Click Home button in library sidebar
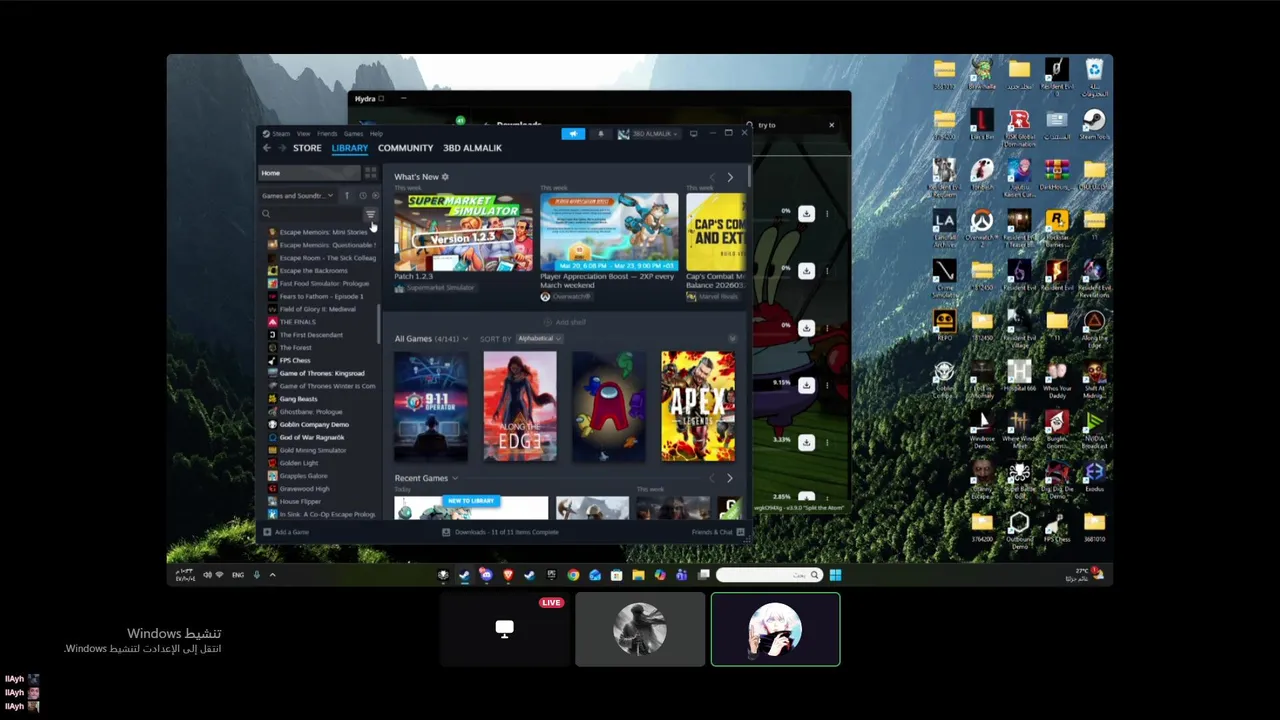The width and height of the screenshot is (1280, 720). pyautogui.click(x=309, y=173)
